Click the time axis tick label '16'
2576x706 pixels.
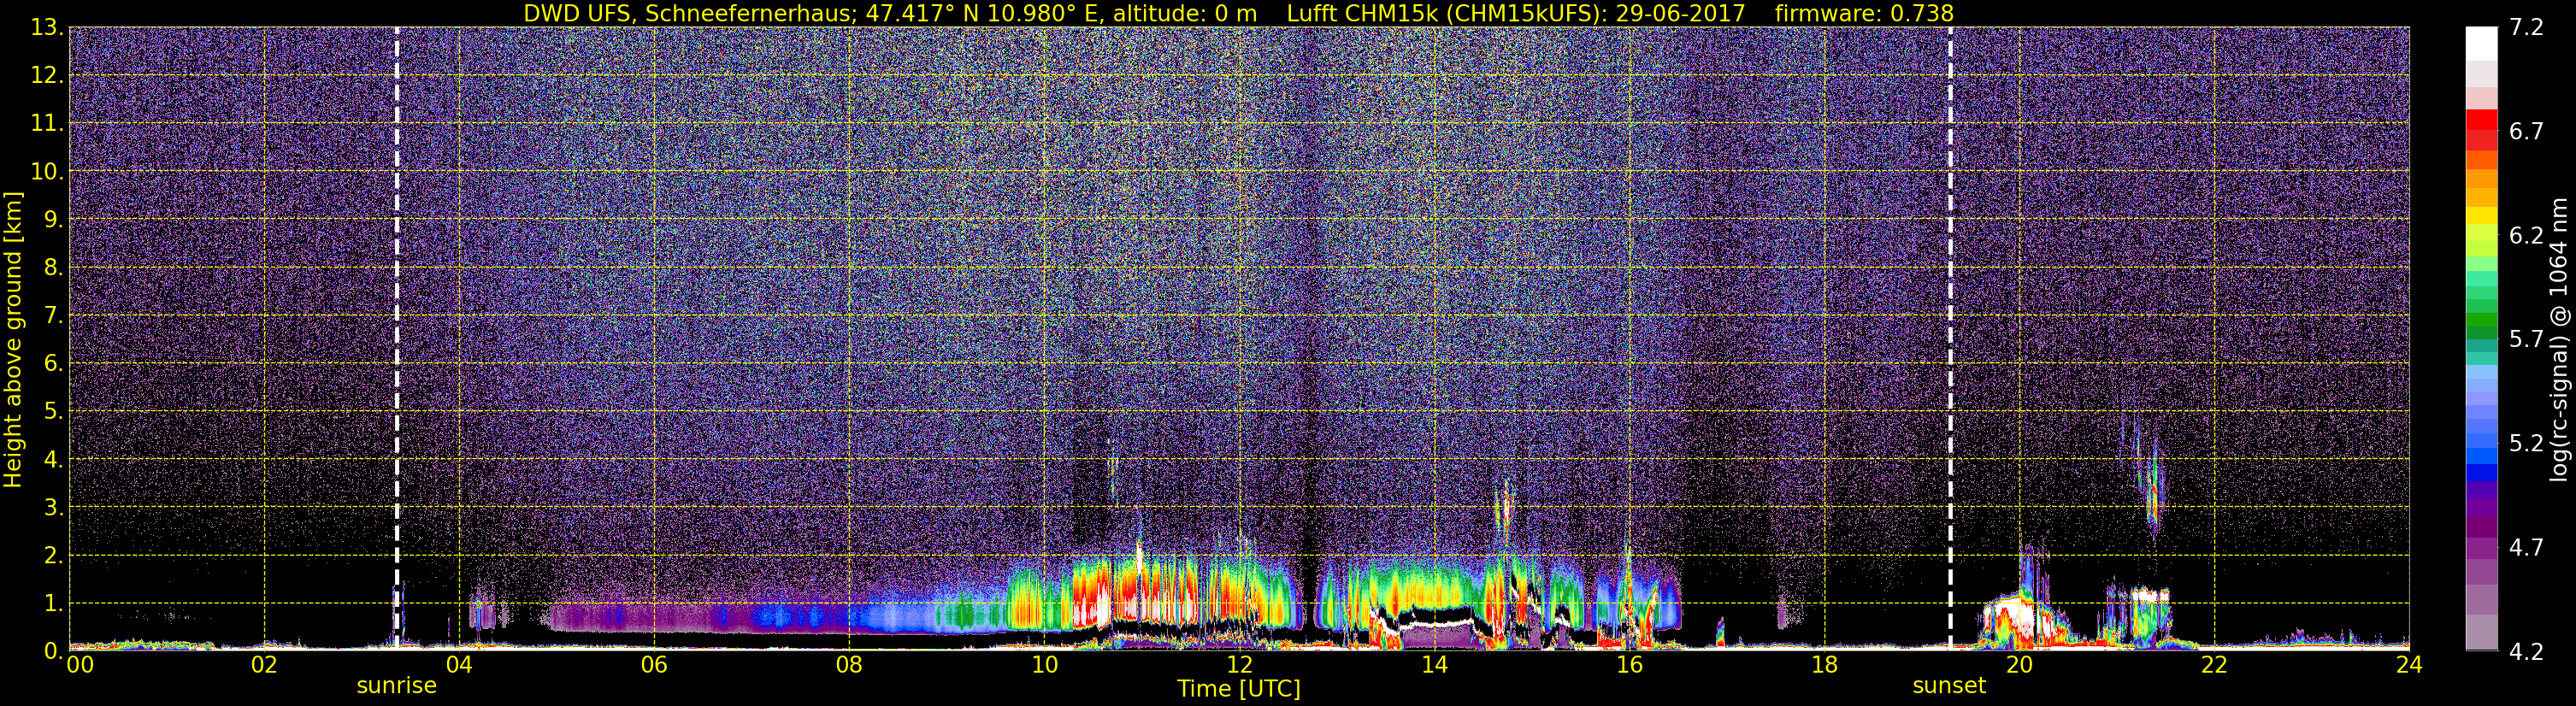pyautogui.click(x=1629, y=666)
